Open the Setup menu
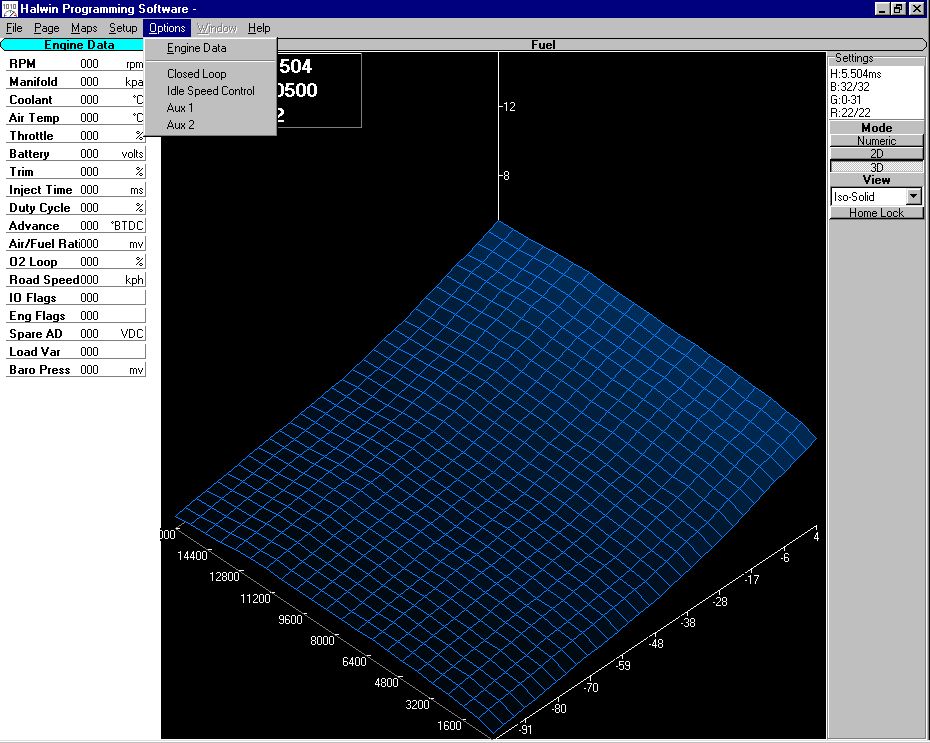 pyautogui.click(x=123, y=28)
